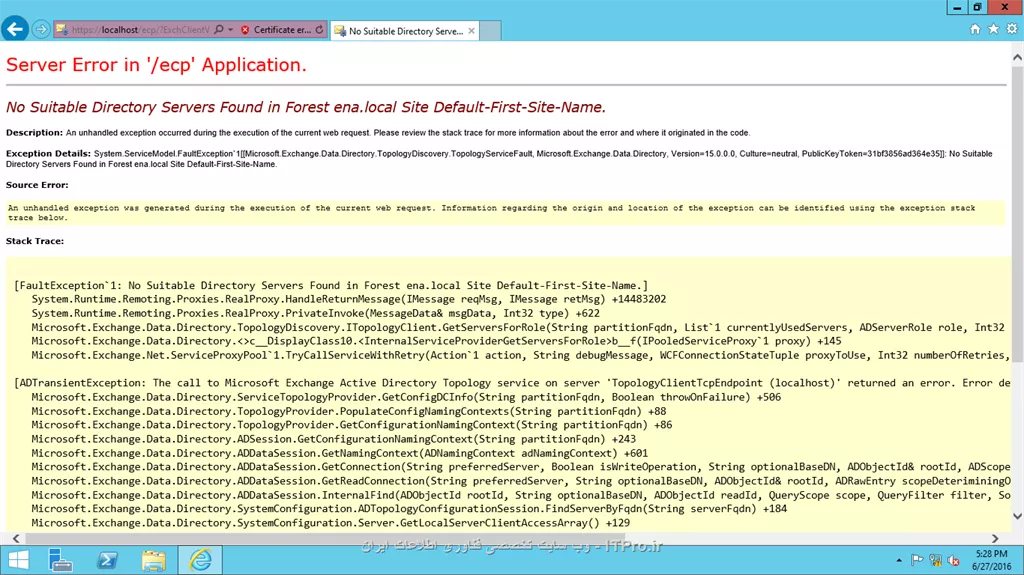Go back with the browser Back arrow
Image resolution: width=1024 pixels, height=575 pixels.
pyautogui.click(x=14, y=29)
